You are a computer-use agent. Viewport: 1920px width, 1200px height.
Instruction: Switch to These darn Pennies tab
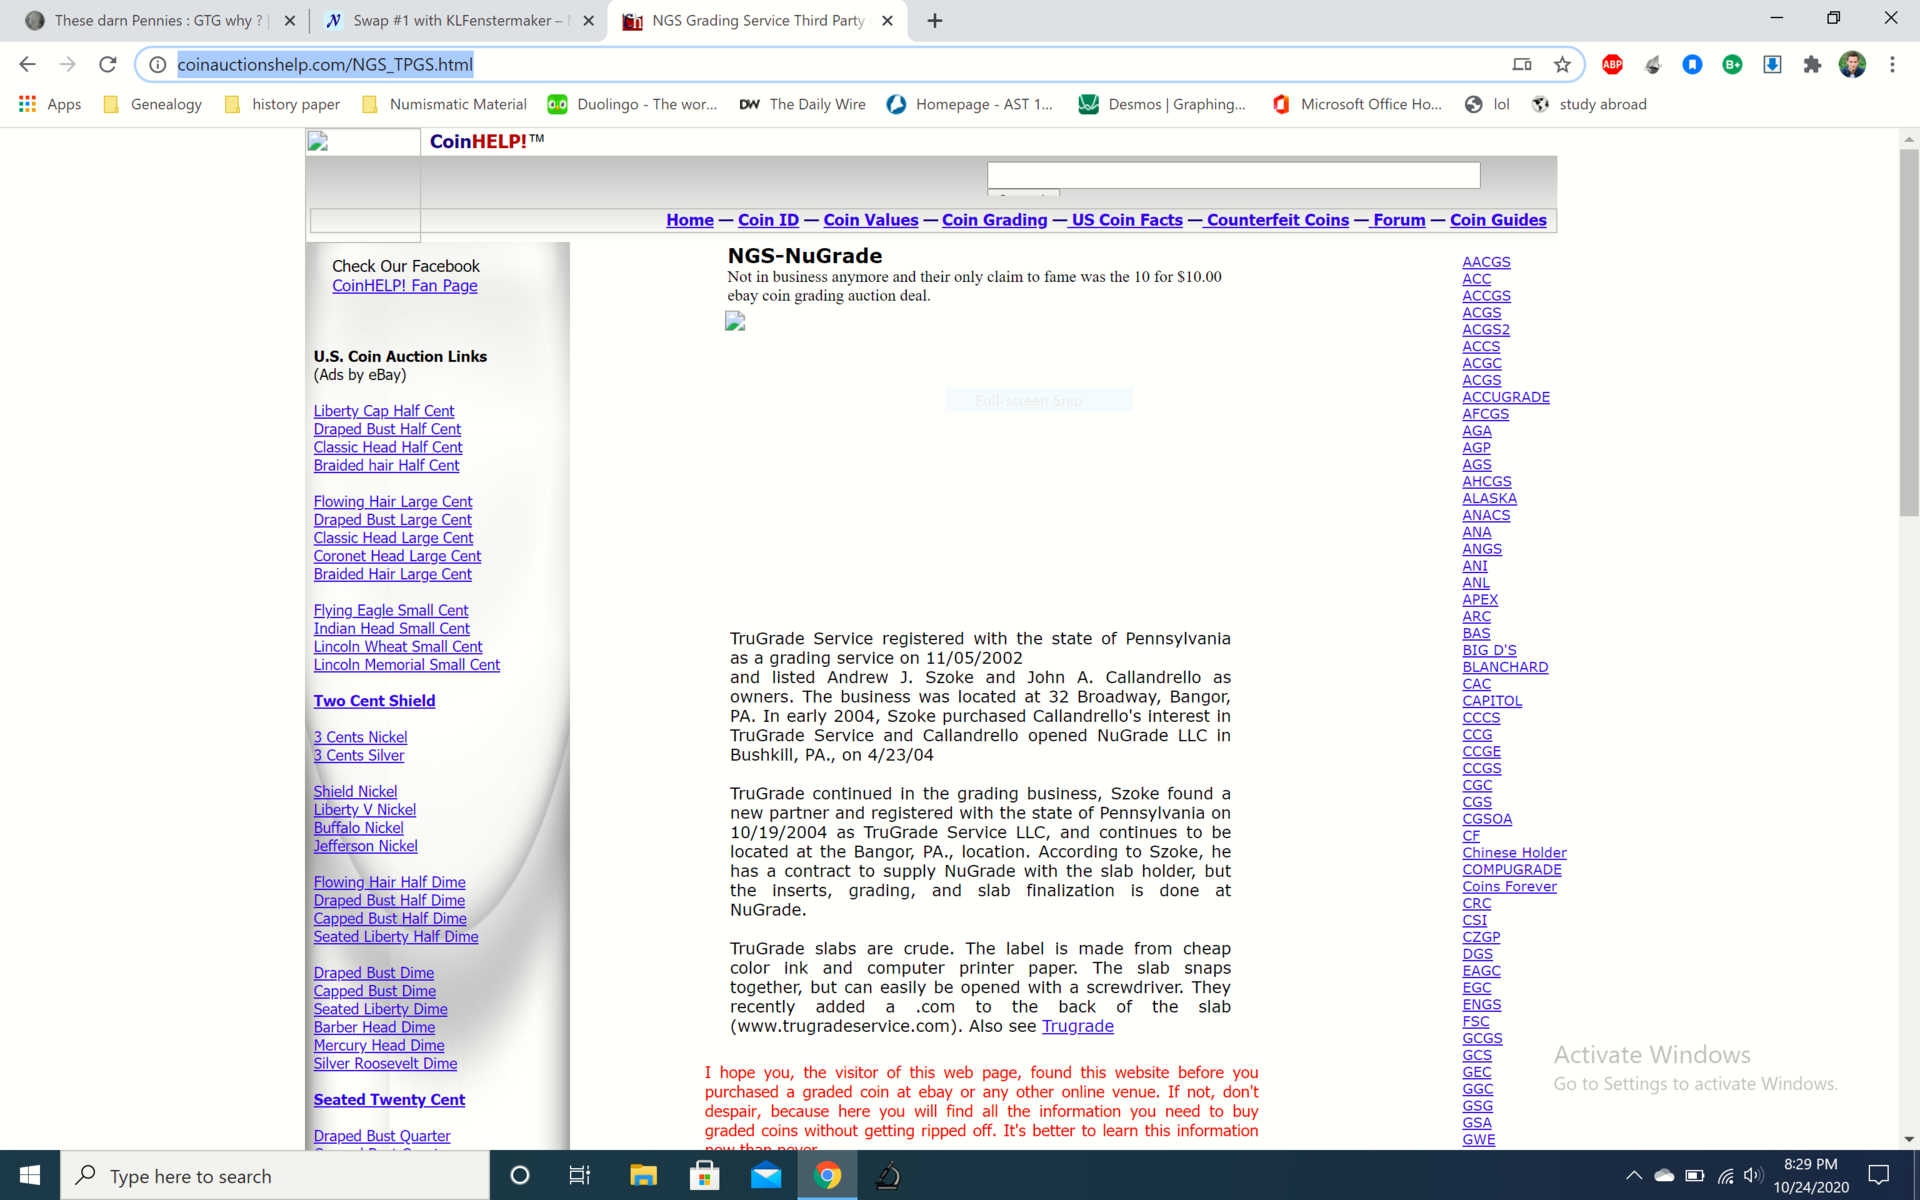click(x=158, y=20)
